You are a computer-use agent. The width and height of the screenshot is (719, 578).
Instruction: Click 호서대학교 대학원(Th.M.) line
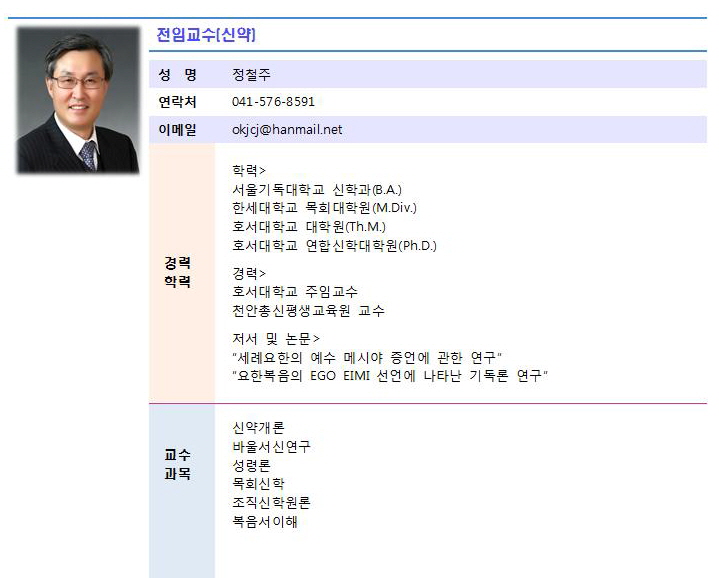pos(309,226)
